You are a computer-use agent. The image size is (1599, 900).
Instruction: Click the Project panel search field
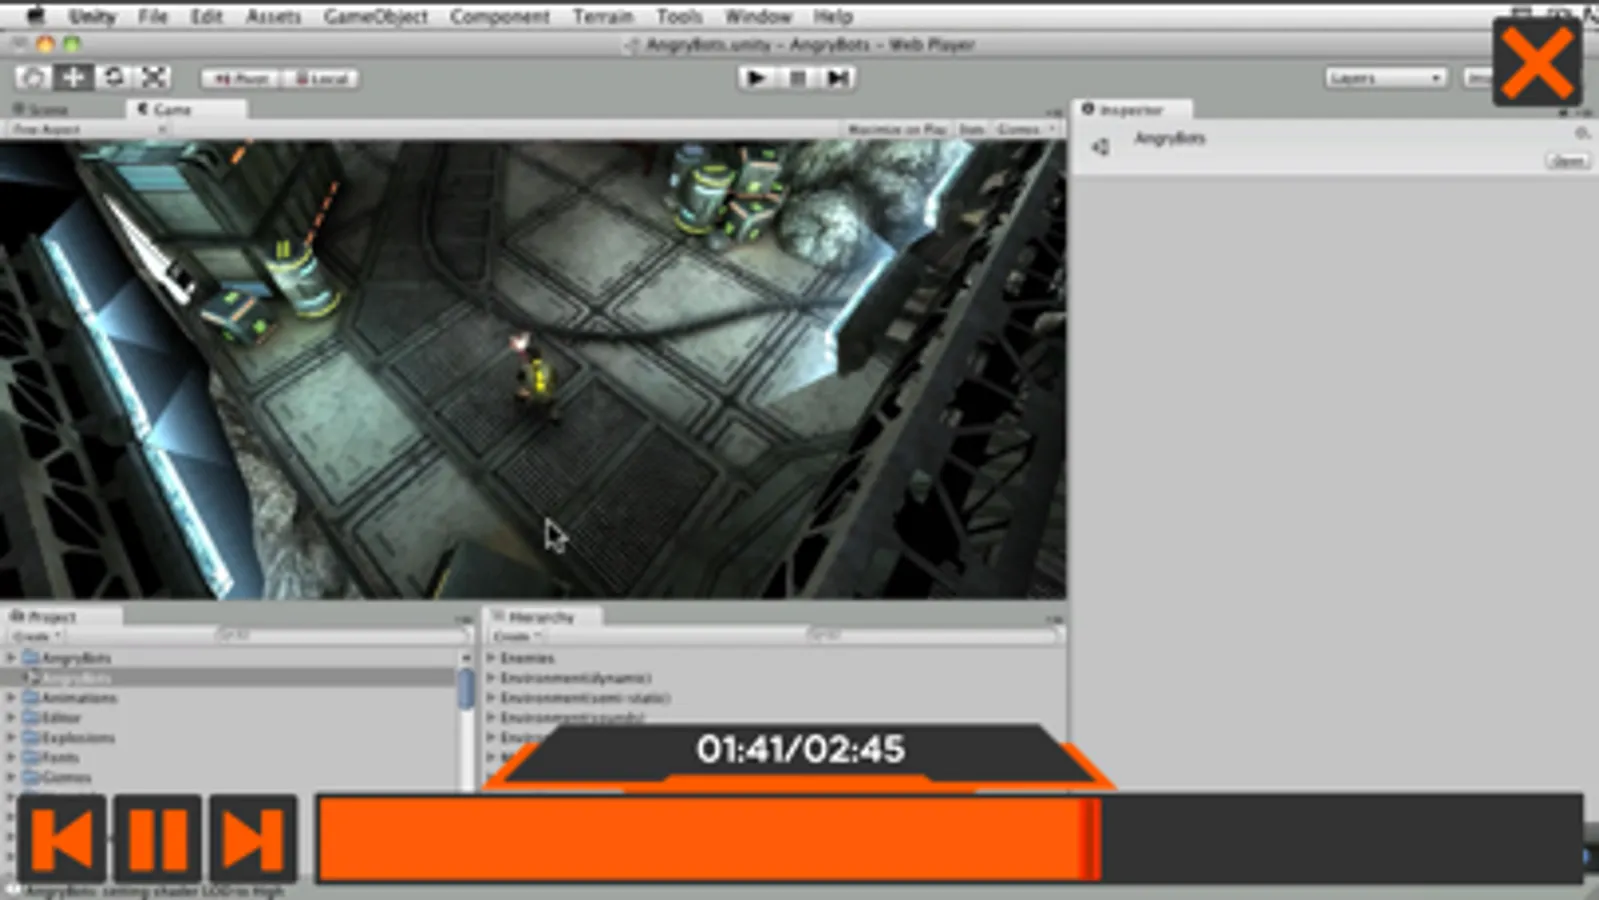(x=343, y=635)
